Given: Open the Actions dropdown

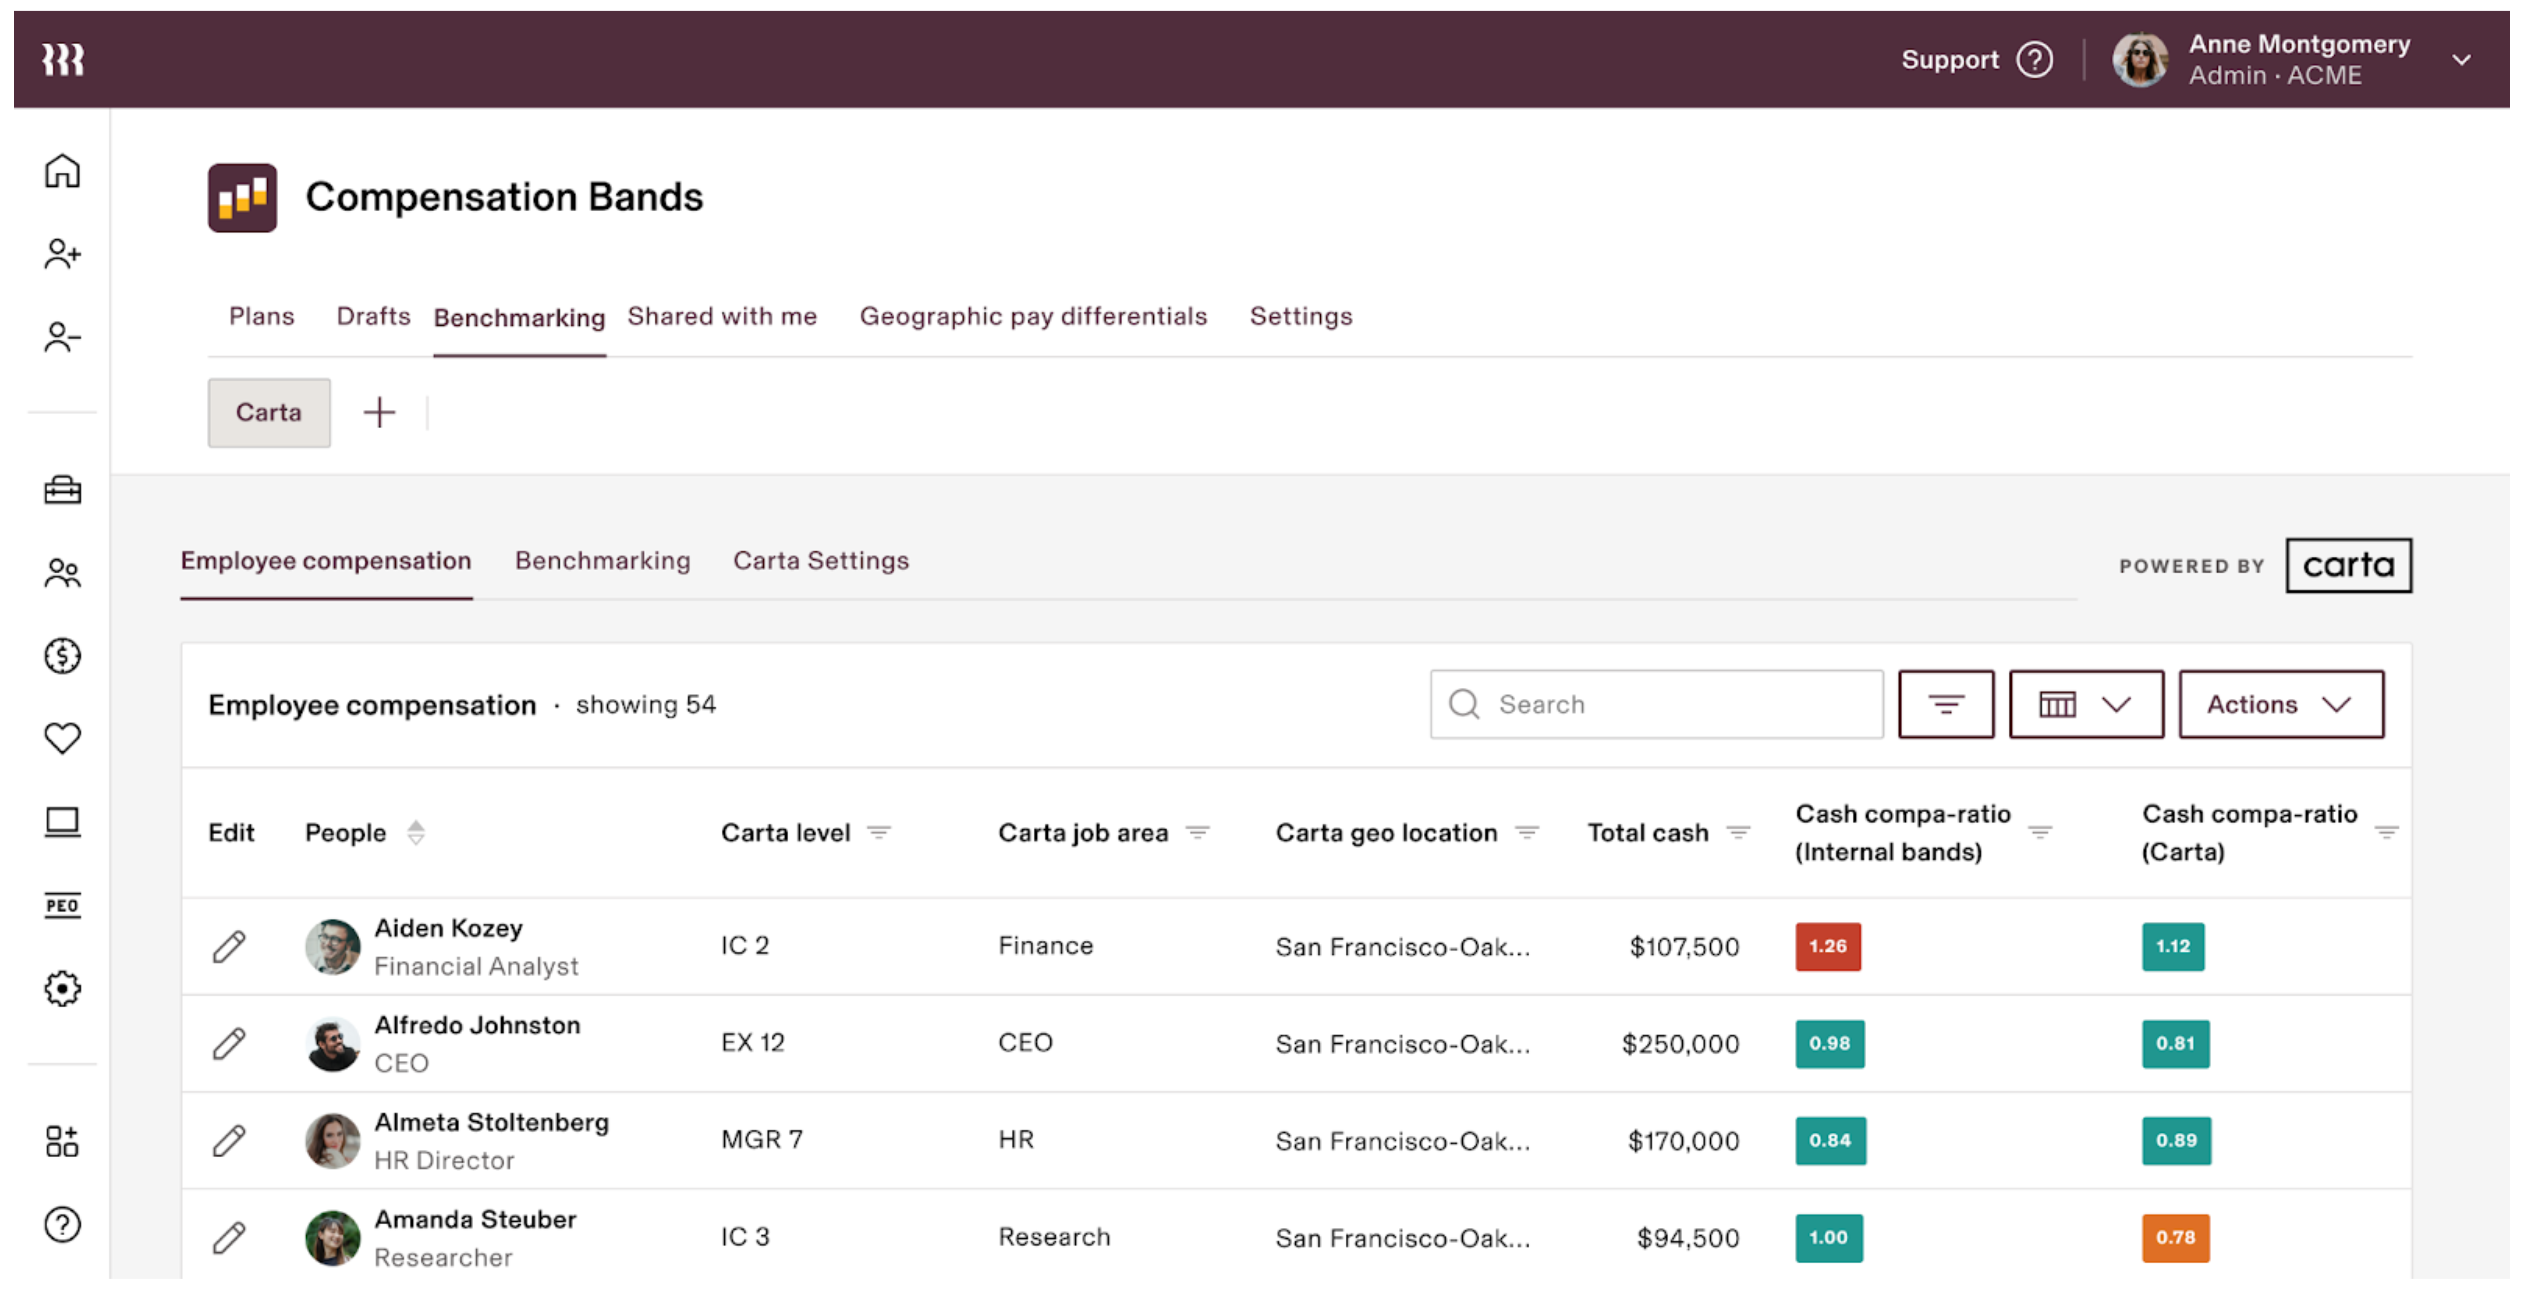Looking at the screenshot, I should pyautogui.click(x=2280, y=705).
